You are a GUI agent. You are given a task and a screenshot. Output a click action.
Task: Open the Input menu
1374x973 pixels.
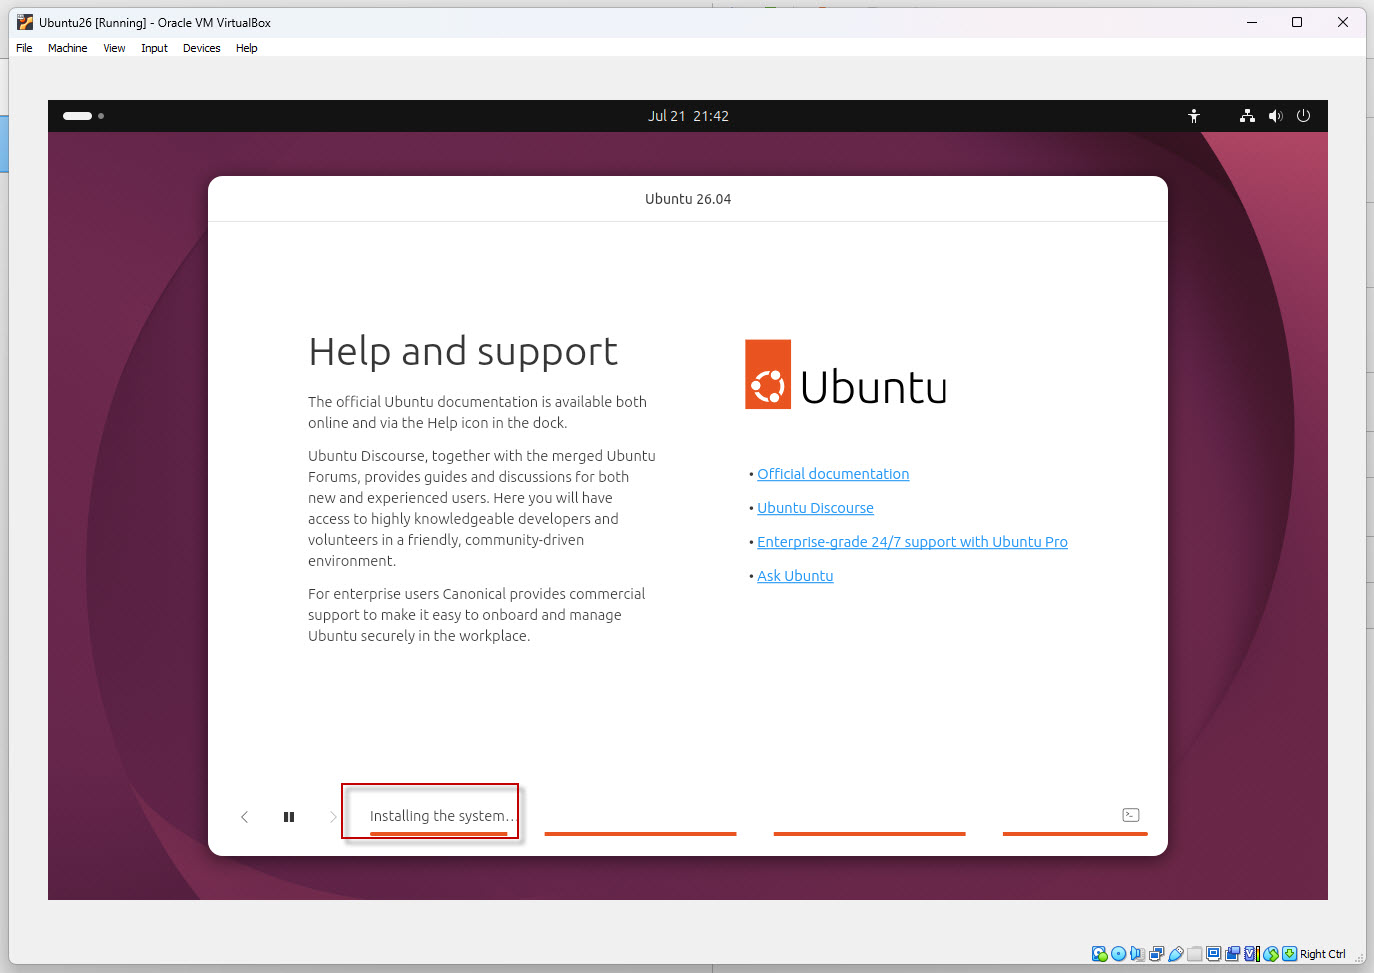[x=154, y=48]
